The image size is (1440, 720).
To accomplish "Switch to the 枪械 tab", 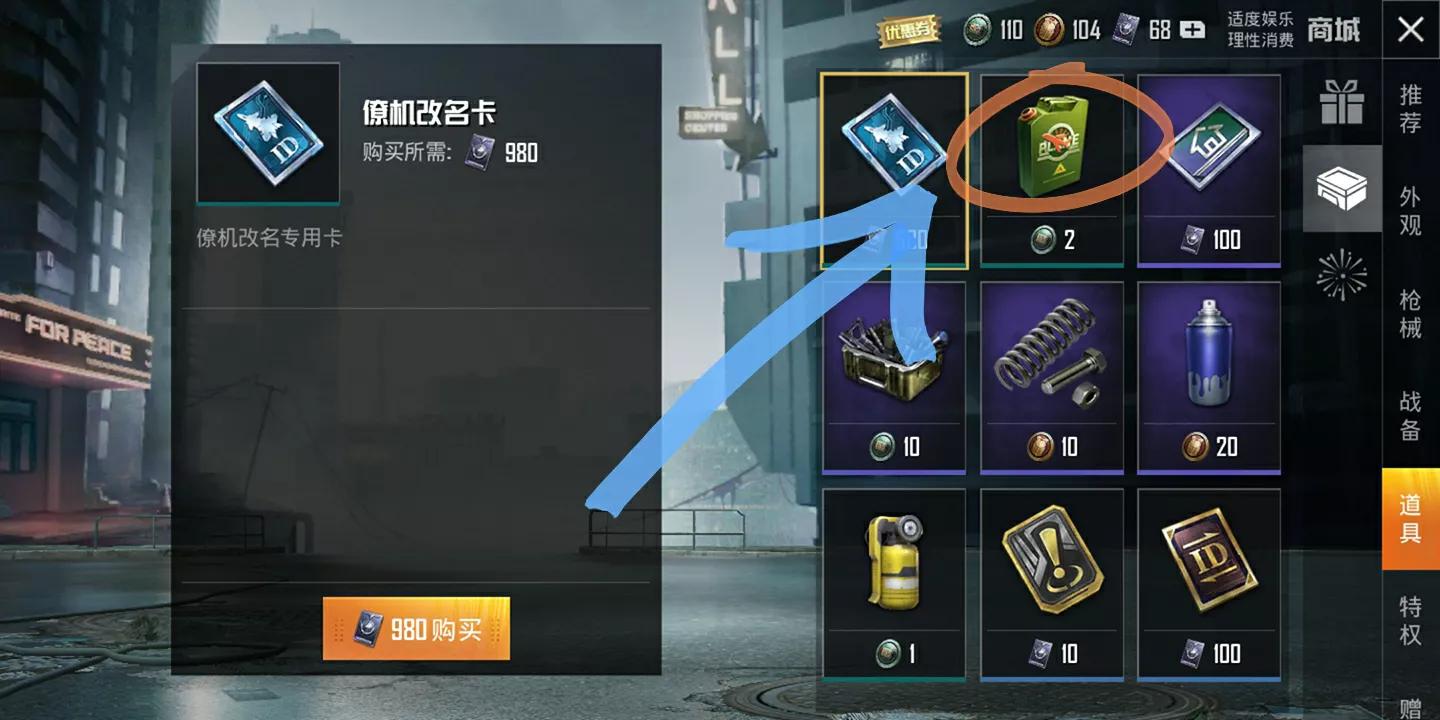I will tap(1410, 313).
